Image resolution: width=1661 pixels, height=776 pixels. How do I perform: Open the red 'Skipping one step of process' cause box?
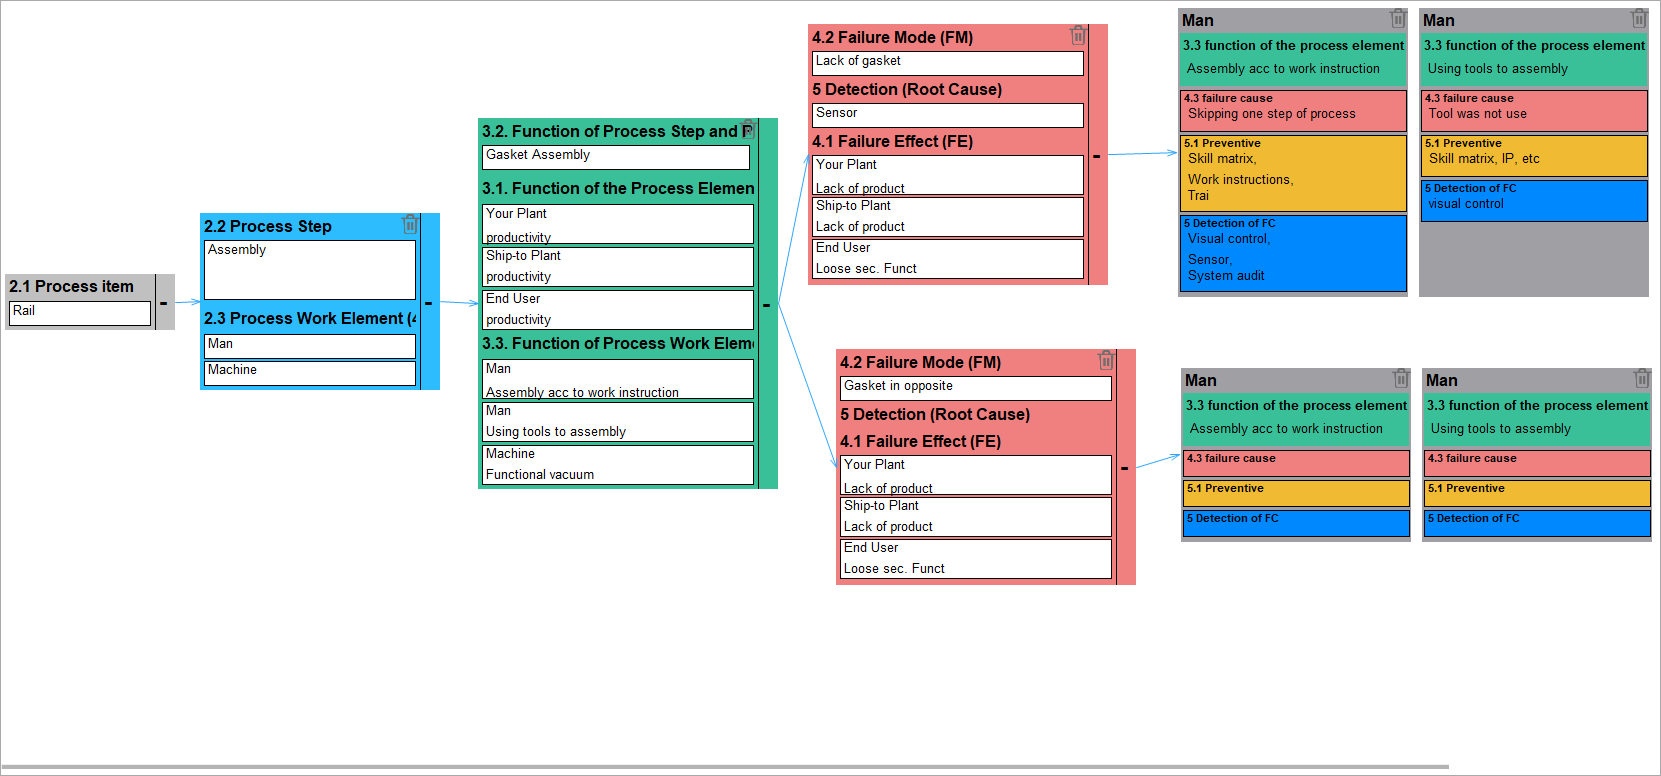click(x=1293, y=111)
